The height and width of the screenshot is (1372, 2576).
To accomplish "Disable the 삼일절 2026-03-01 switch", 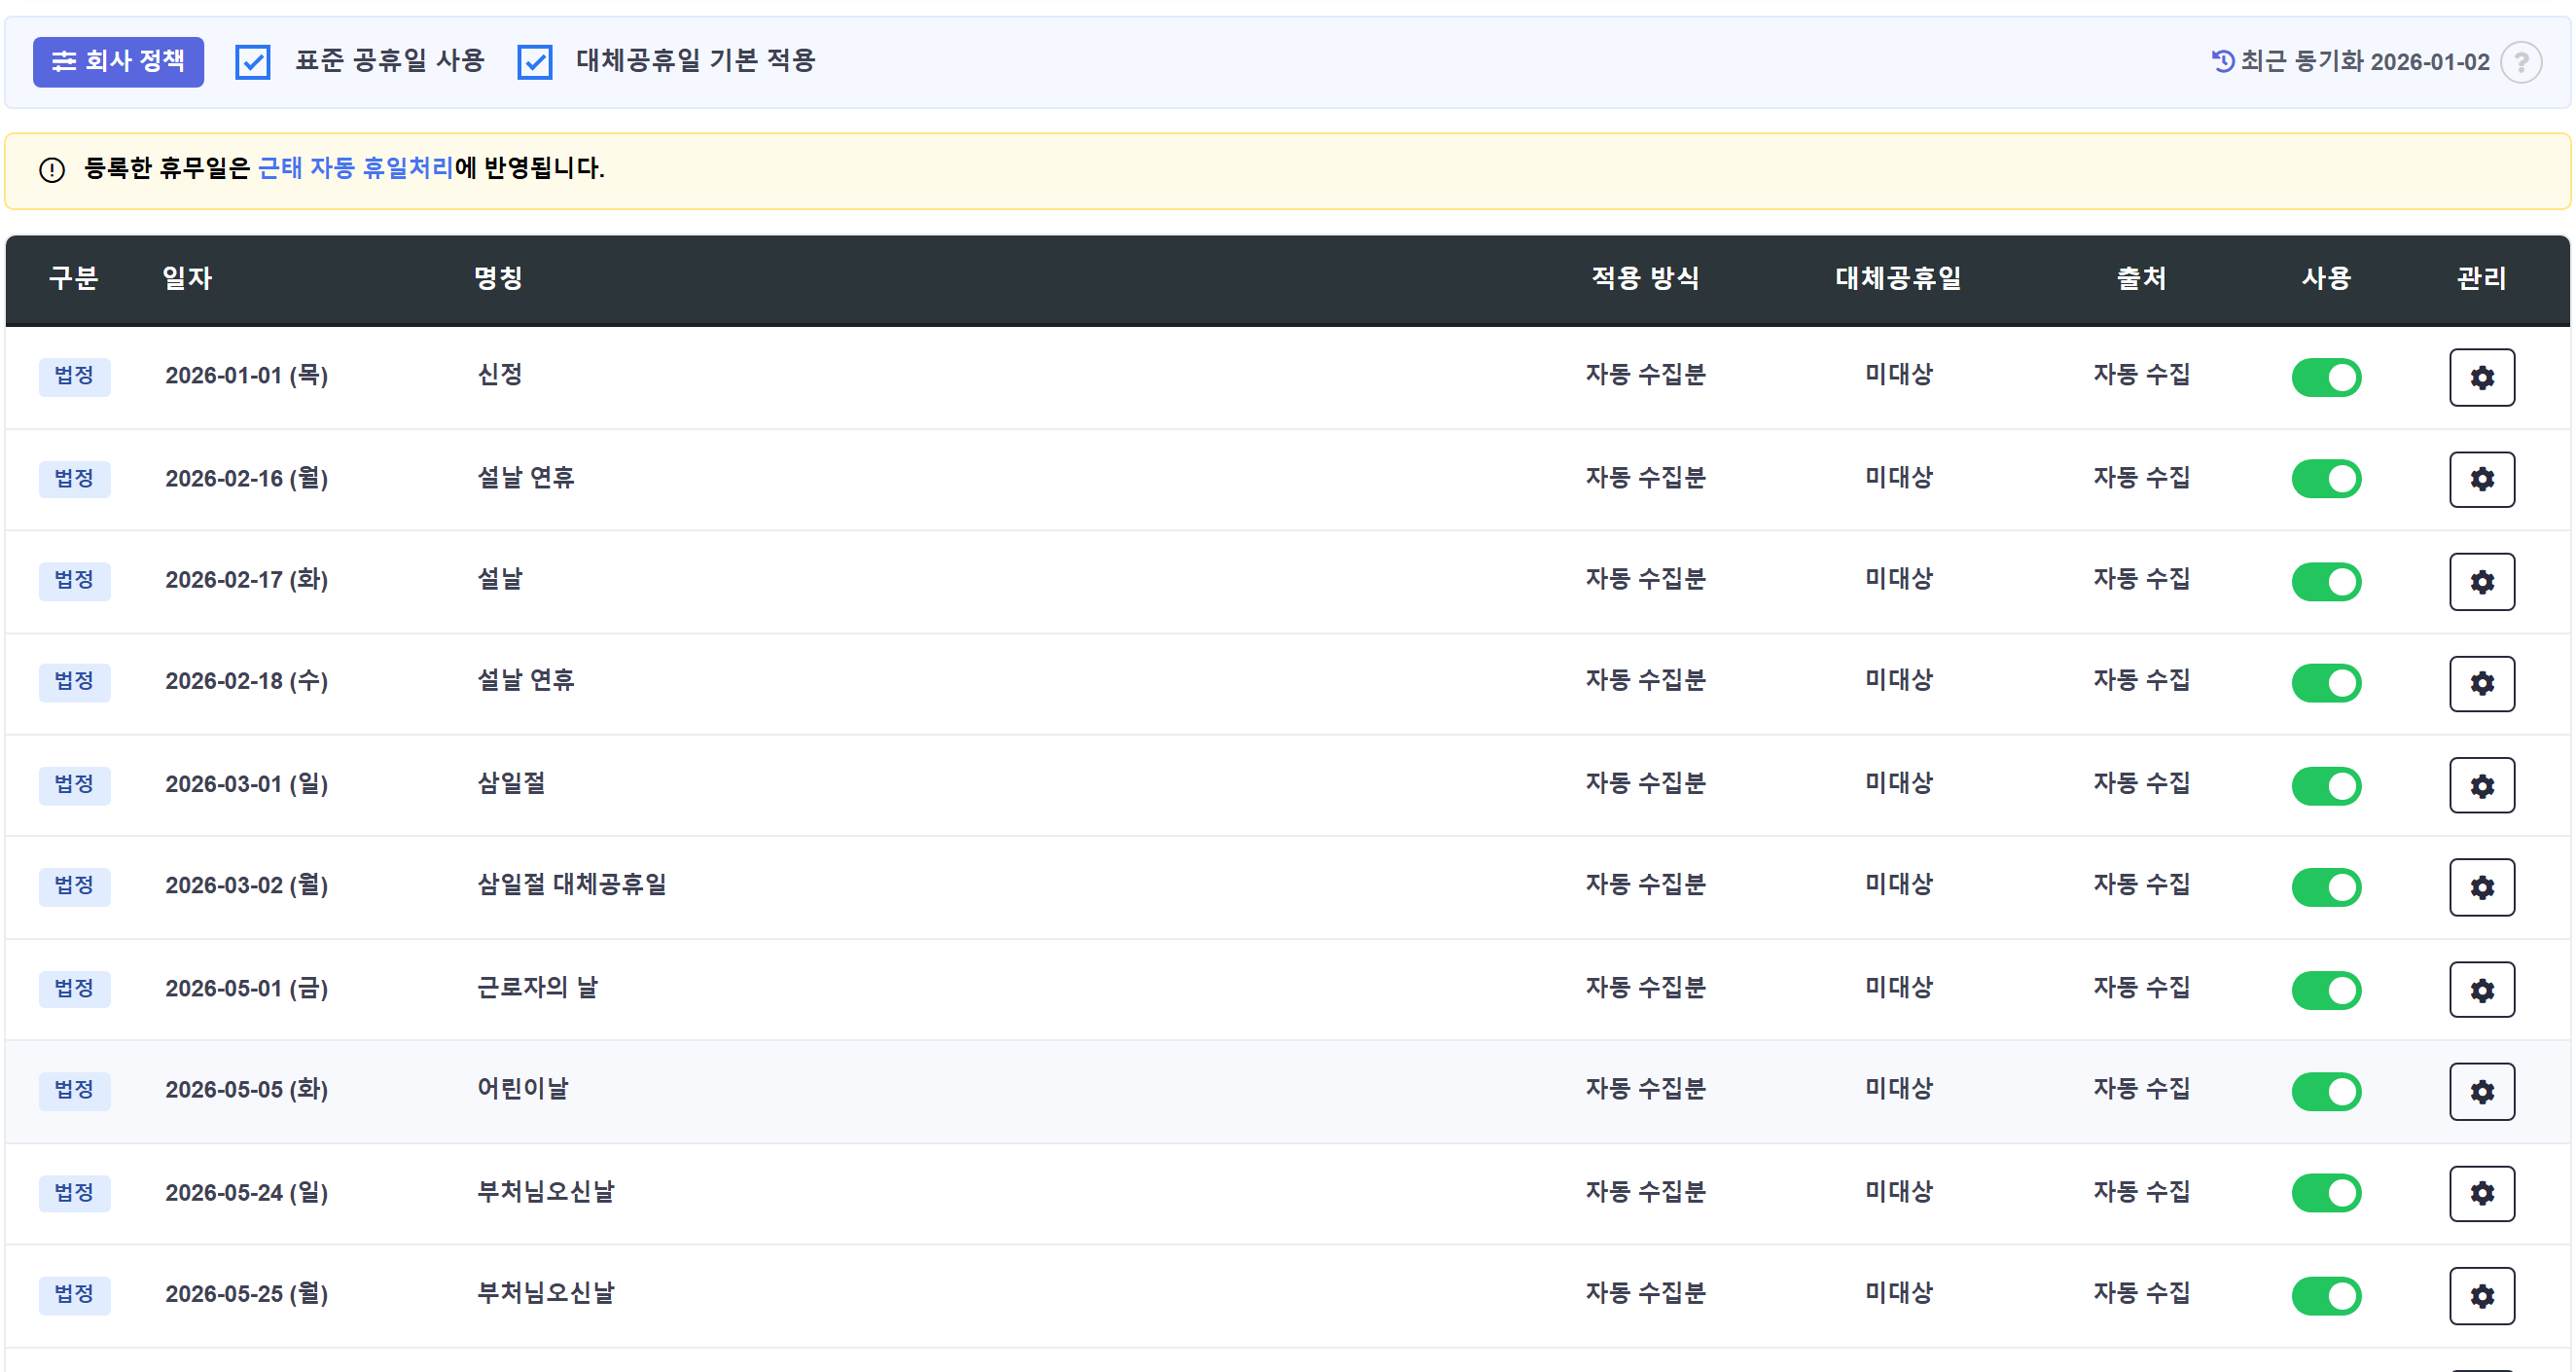I will point(2326,785).
